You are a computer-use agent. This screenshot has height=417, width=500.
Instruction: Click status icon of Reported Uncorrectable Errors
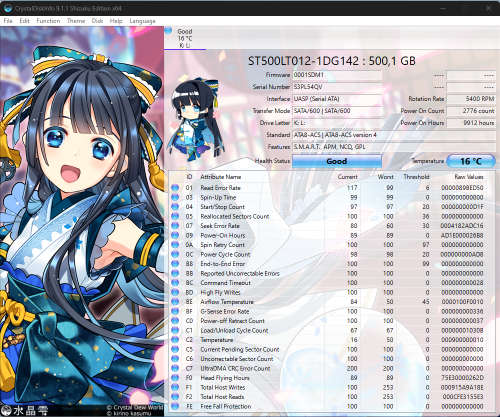click(175, 273)
